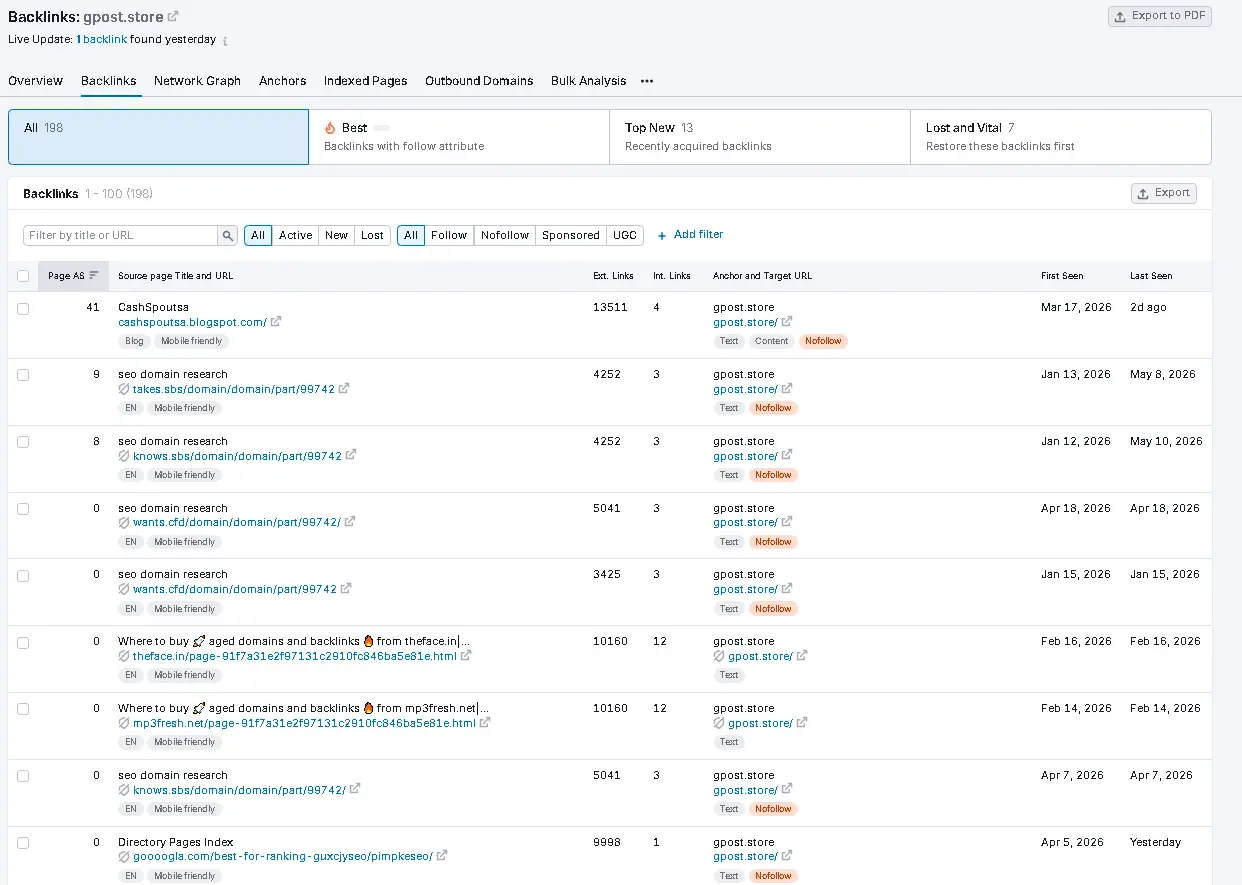This screenshot has height=885, width=1242.
Task: Open gpost.store external link icon in header
Action: (173, 16)
